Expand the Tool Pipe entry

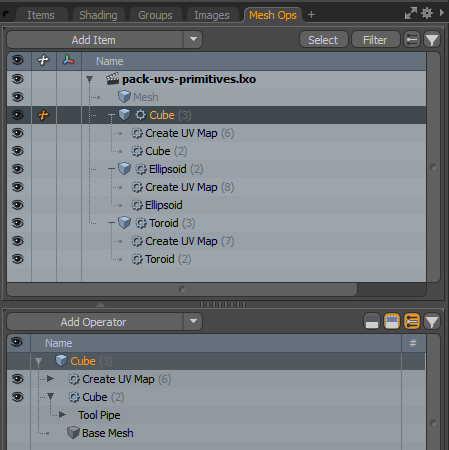coord(62,415)
